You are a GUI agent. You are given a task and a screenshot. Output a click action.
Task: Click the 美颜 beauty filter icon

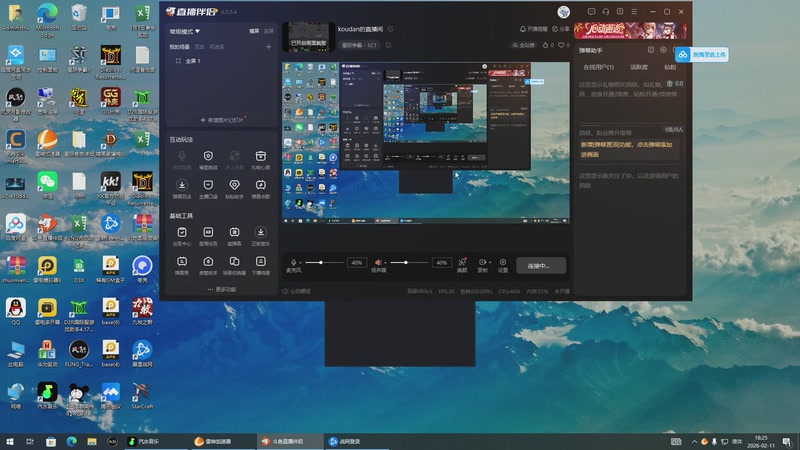click(462, 262)
